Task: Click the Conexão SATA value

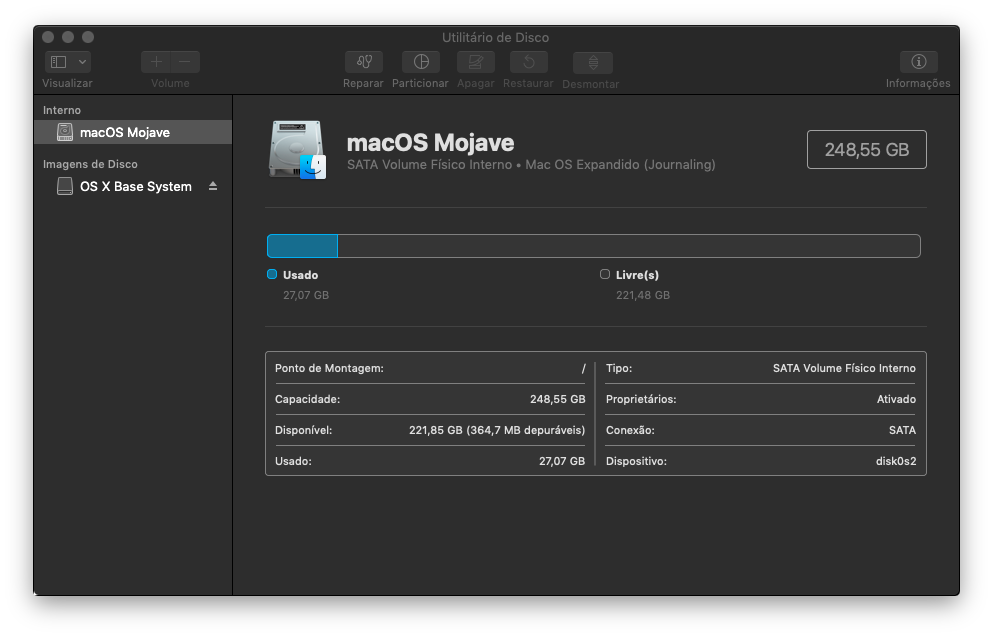Action: click(902, 431)
